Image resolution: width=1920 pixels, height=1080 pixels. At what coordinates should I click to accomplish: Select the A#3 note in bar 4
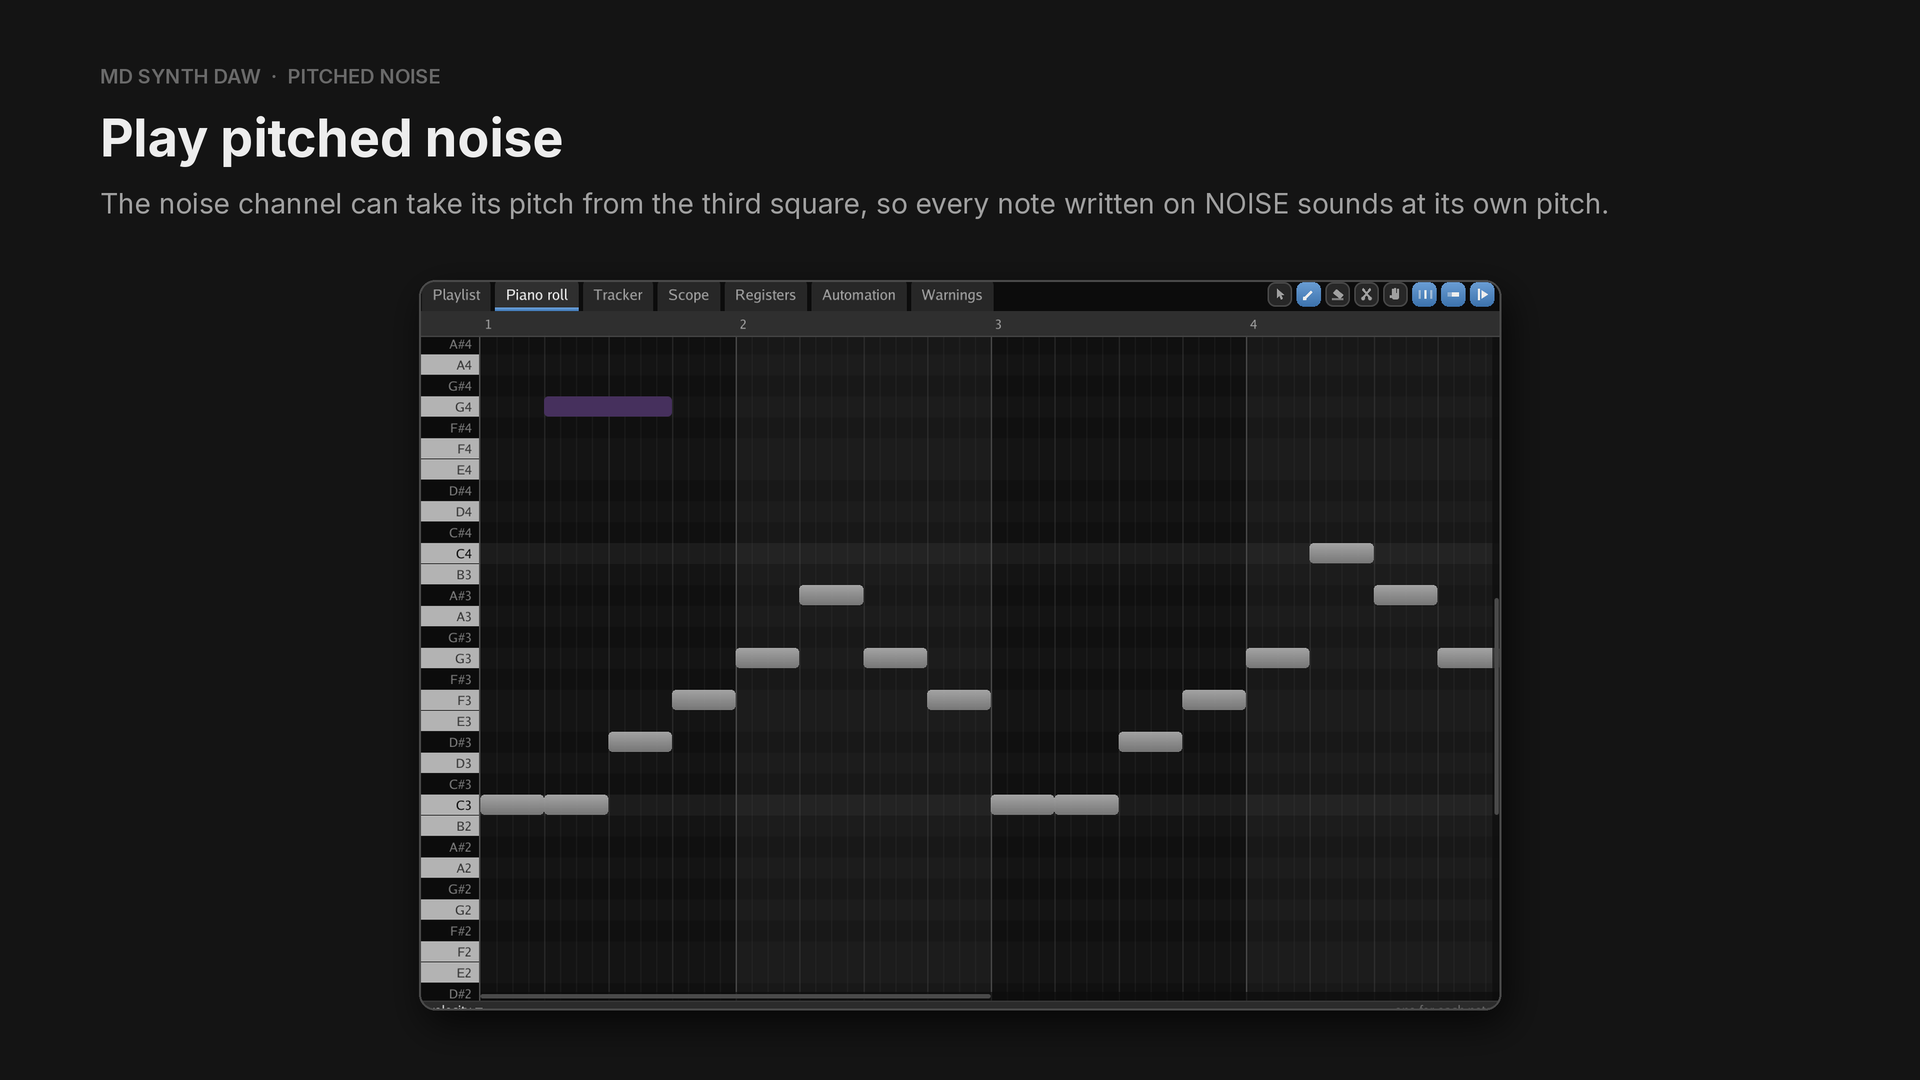(1405, 595)
